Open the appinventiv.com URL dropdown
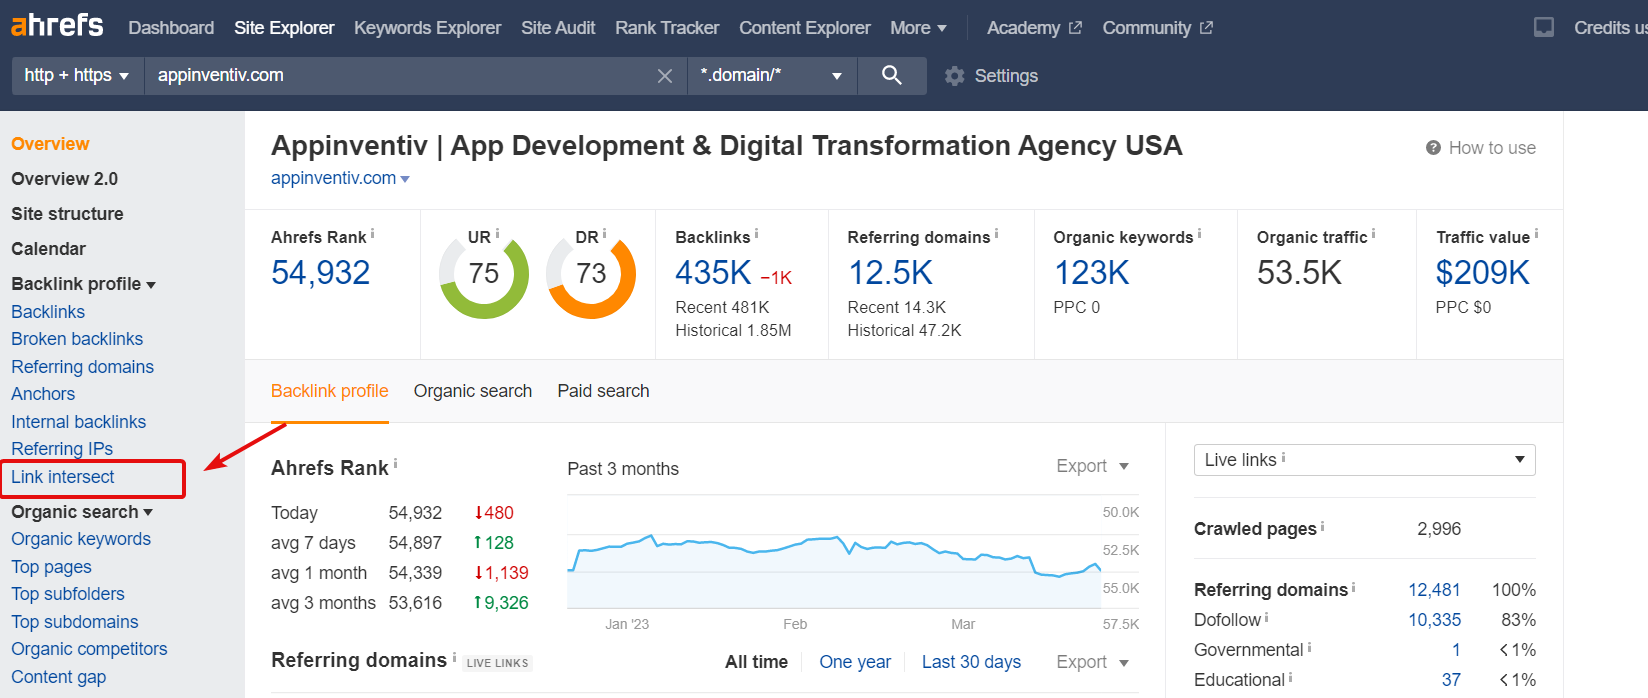 tap(405, 179)
